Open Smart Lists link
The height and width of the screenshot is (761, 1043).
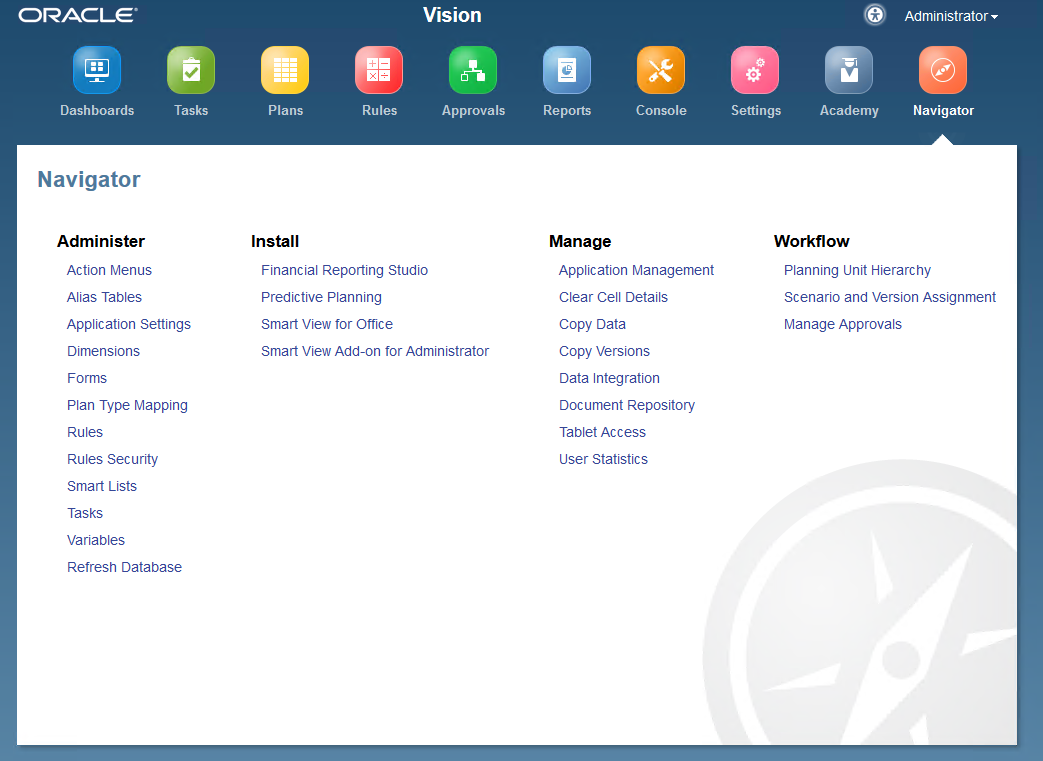[102, 486]
